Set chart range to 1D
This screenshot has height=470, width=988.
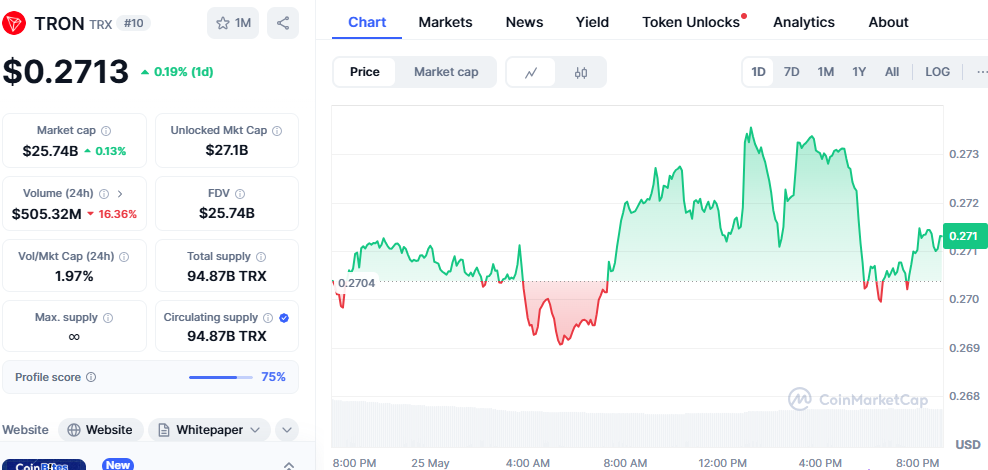pyautogui.click(x=759, y=72)
